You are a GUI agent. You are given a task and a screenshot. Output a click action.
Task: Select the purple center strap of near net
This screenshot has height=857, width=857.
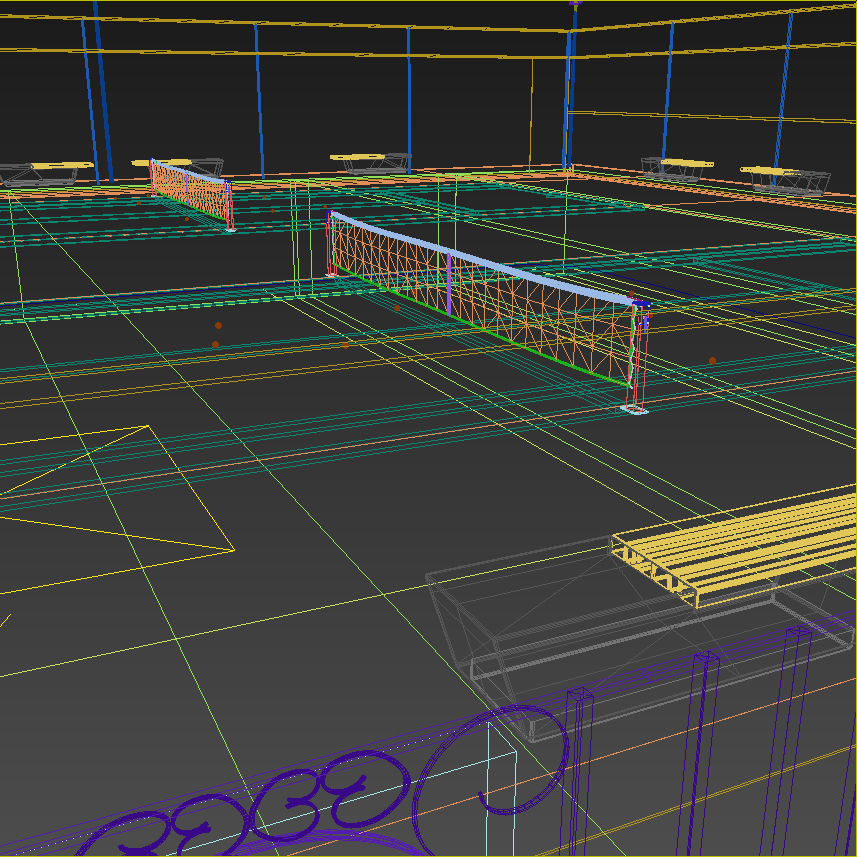pos(449,284)
